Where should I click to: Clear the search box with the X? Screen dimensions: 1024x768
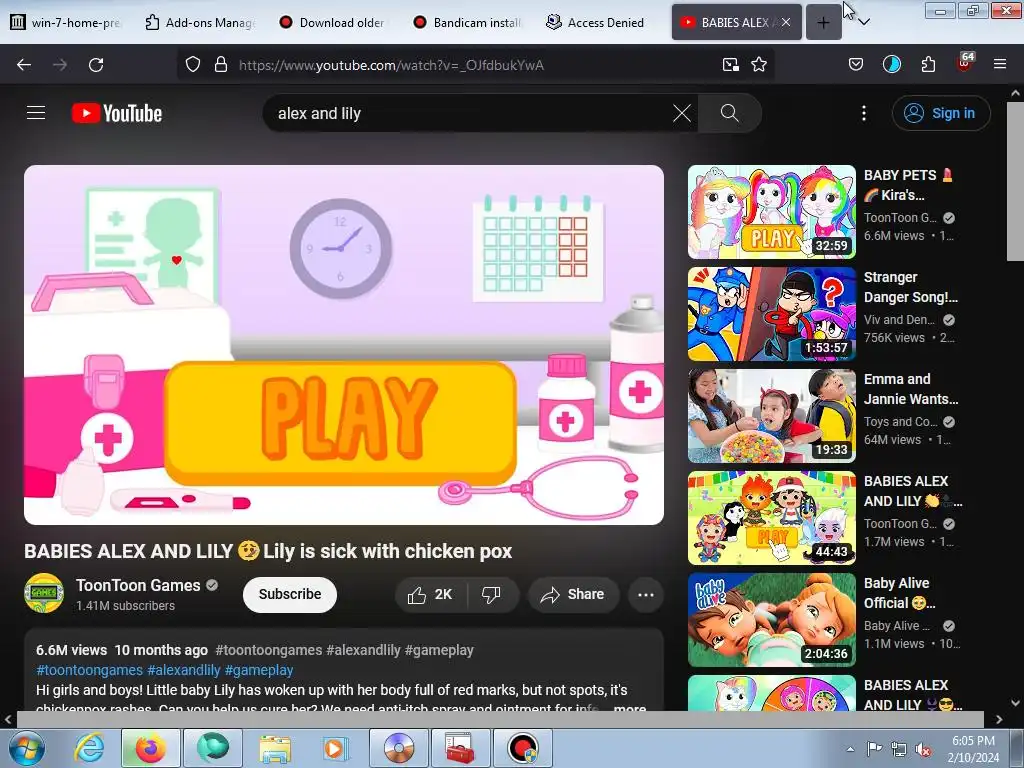click(x=681, y=113)
